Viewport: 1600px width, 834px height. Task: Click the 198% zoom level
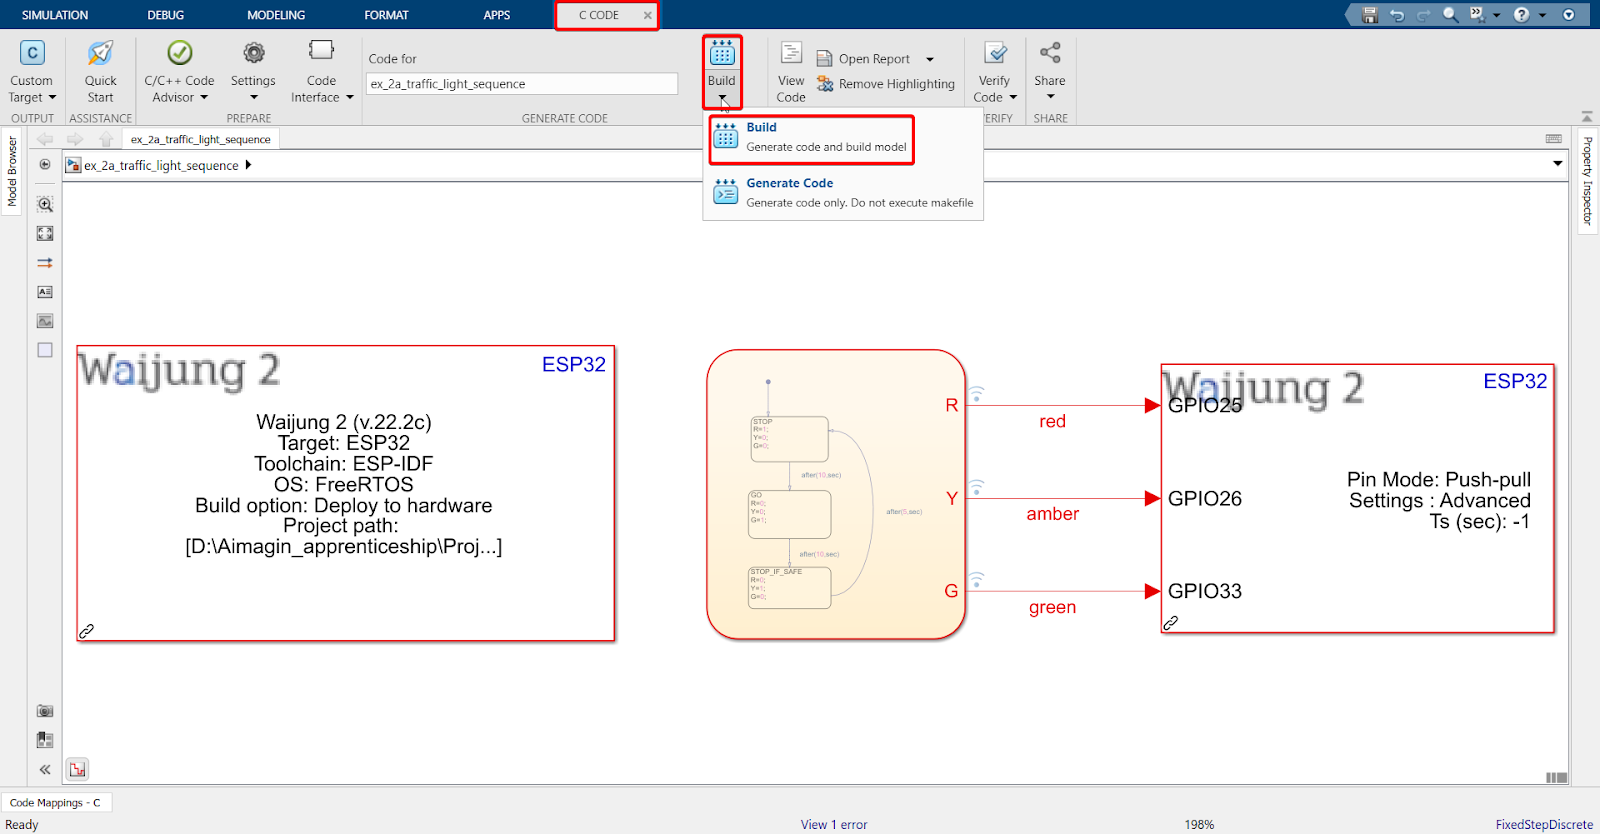(1199, 825)
